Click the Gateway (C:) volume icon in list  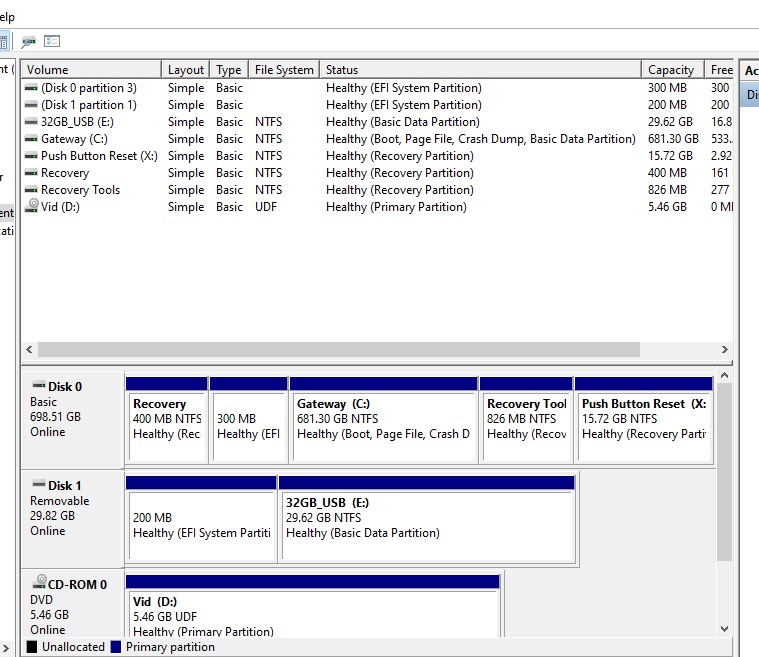pyautogui.click(x=31, y=139)
